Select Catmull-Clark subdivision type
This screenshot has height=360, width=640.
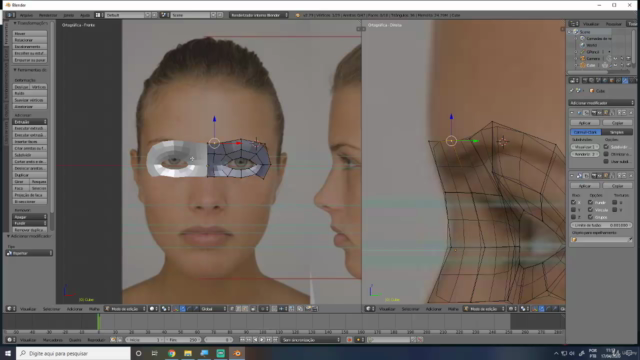(586, 132)
